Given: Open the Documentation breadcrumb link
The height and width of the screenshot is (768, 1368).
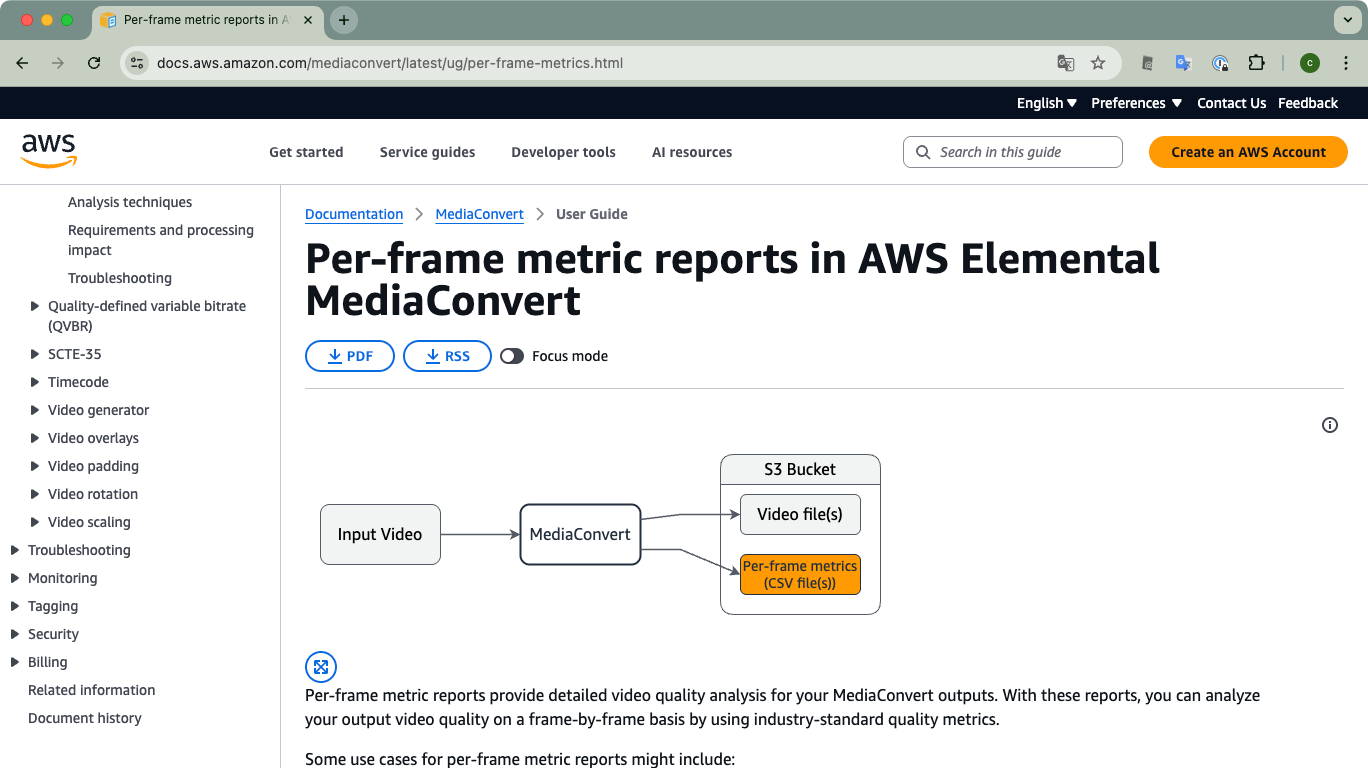Looking at the screenshot, I should coord(354,214).
